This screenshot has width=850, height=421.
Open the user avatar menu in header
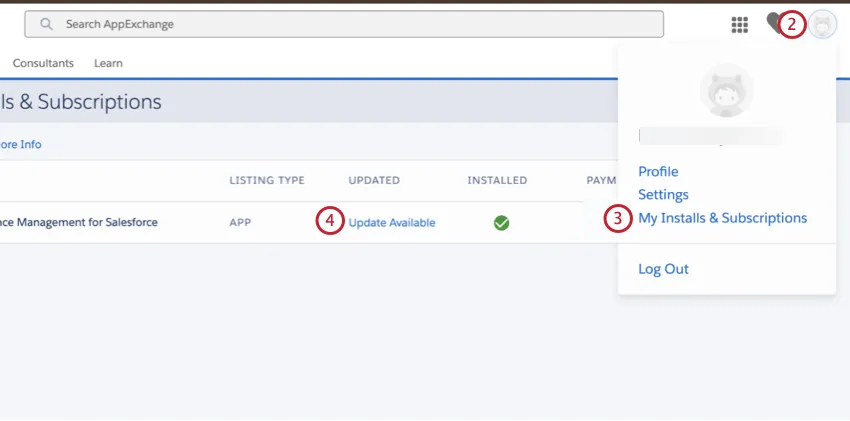tap(822, 25)
